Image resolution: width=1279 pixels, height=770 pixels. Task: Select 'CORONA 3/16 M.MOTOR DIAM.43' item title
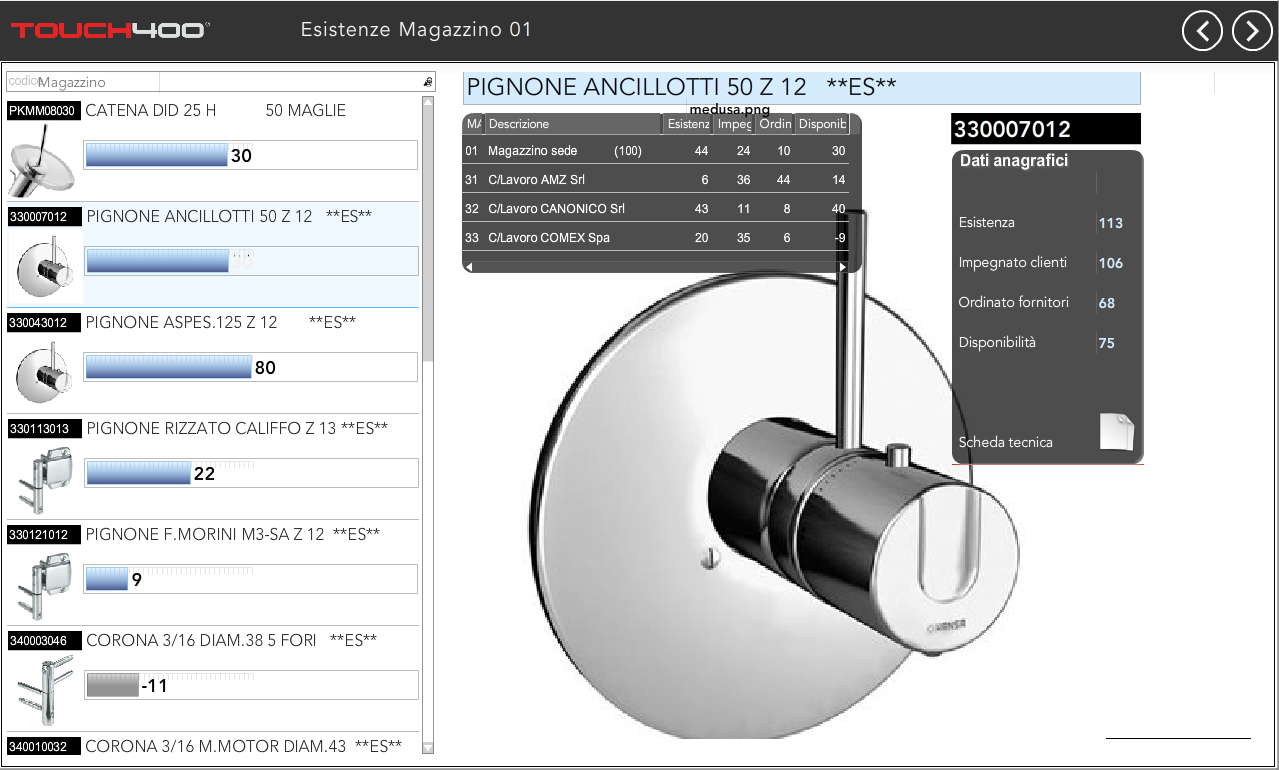tap(244, 746)
